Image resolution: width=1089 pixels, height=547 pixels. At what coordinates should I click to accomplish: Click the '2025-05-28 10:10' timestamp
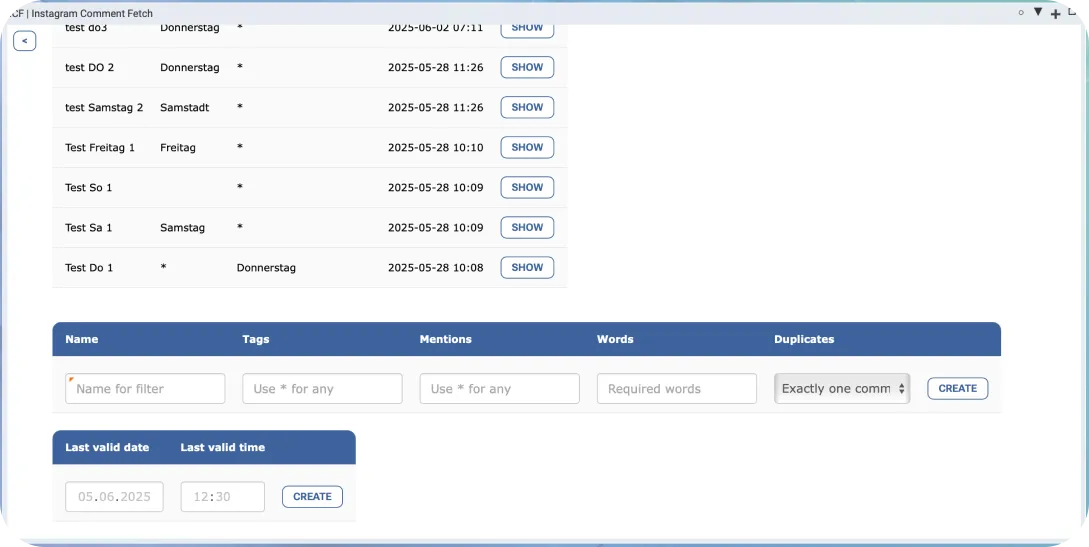click(435, 148)
